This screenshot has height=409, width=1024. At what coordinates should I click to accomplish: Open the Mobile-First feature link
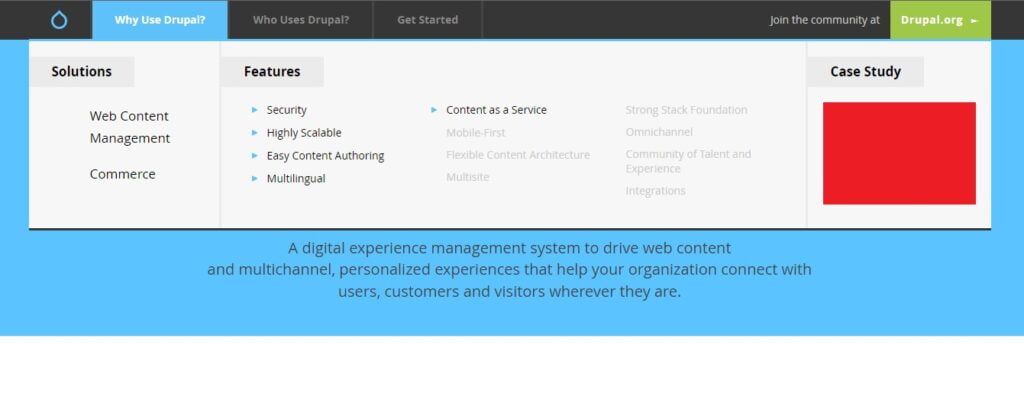pos(475,133)
